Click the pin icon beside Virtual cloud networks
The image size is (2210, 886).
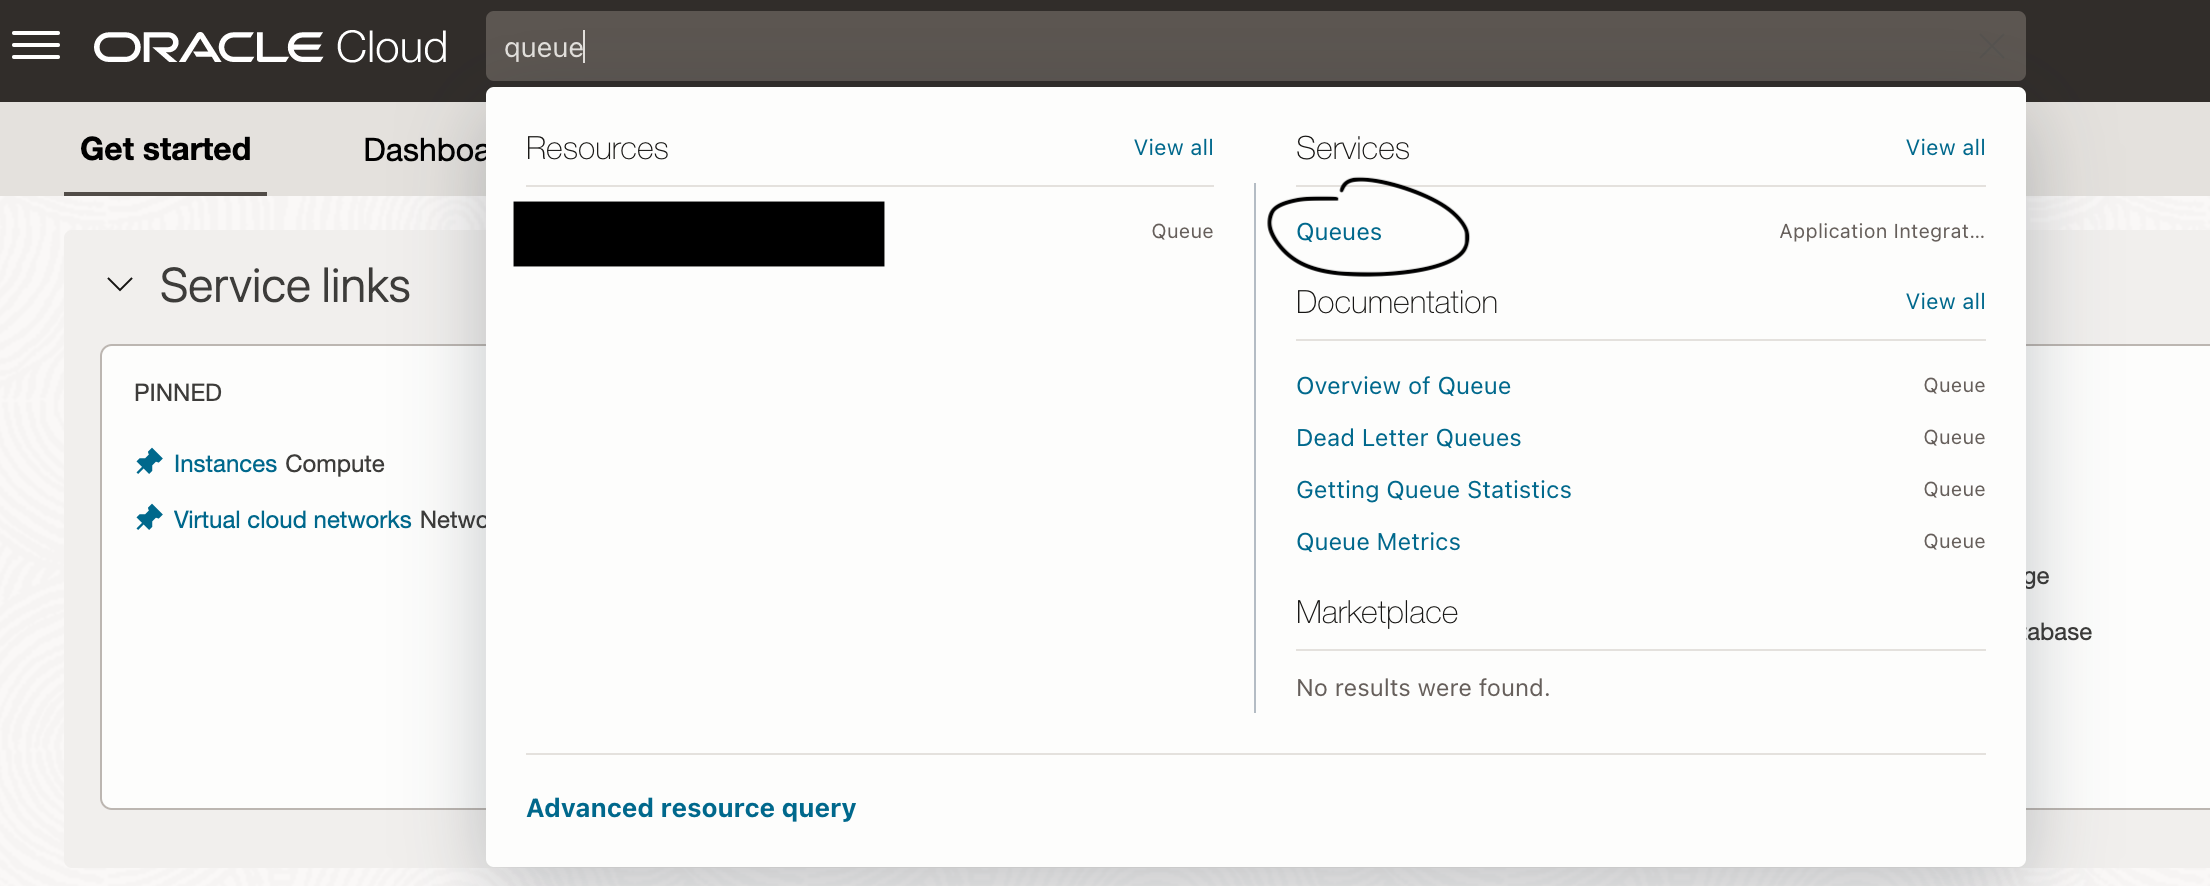149,518
